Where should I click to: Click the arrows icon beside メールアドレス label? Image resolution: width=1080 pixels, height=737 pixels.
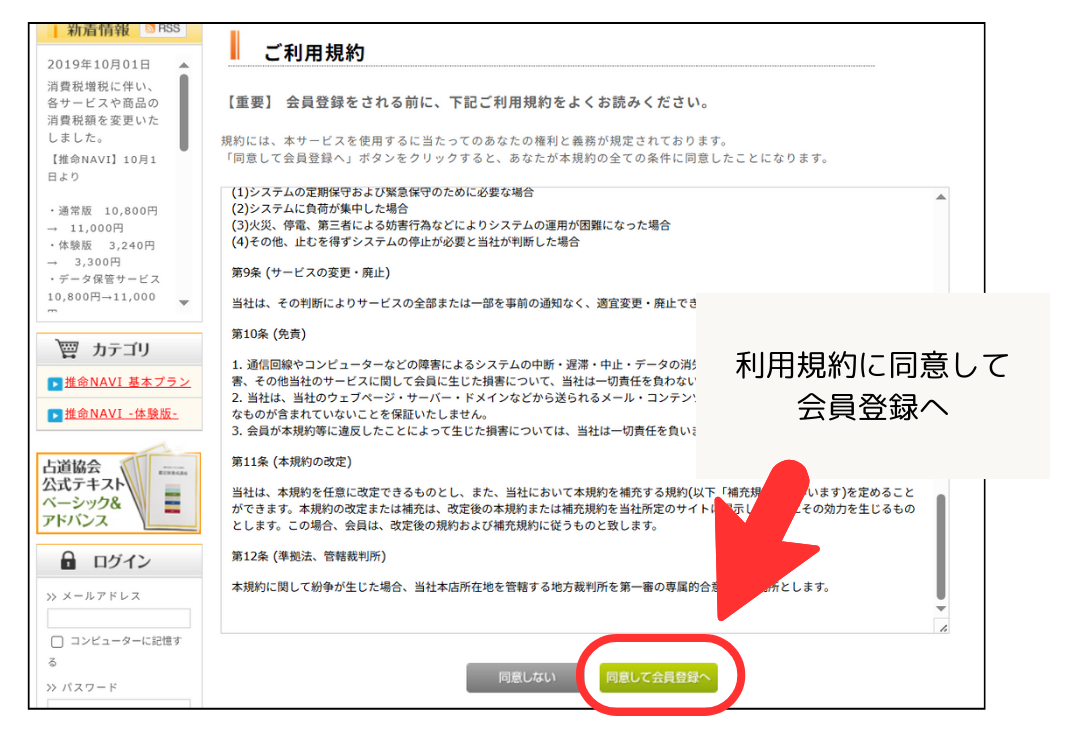51,597
